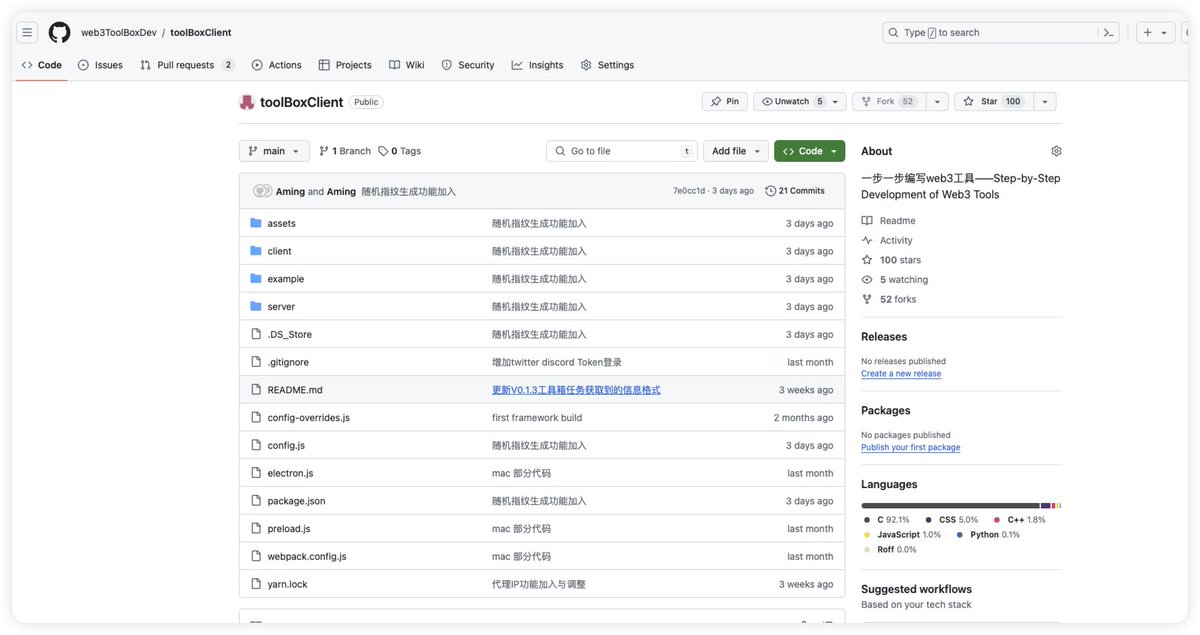Image resolution: width=1200 pixels, height=635 pixels.
Task: Click the tag icon next to 0 Tags
Action: (382, 151)
